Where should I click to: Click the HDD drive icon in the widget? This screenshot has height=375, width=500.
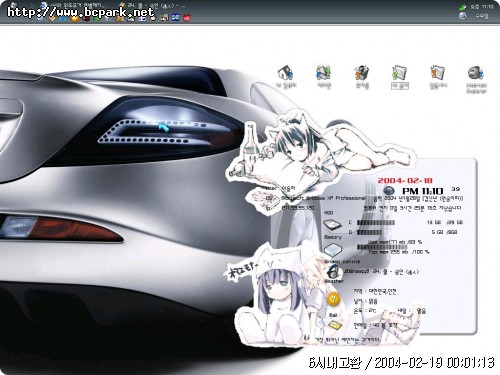pyautogui.click(x=332, y=225)
